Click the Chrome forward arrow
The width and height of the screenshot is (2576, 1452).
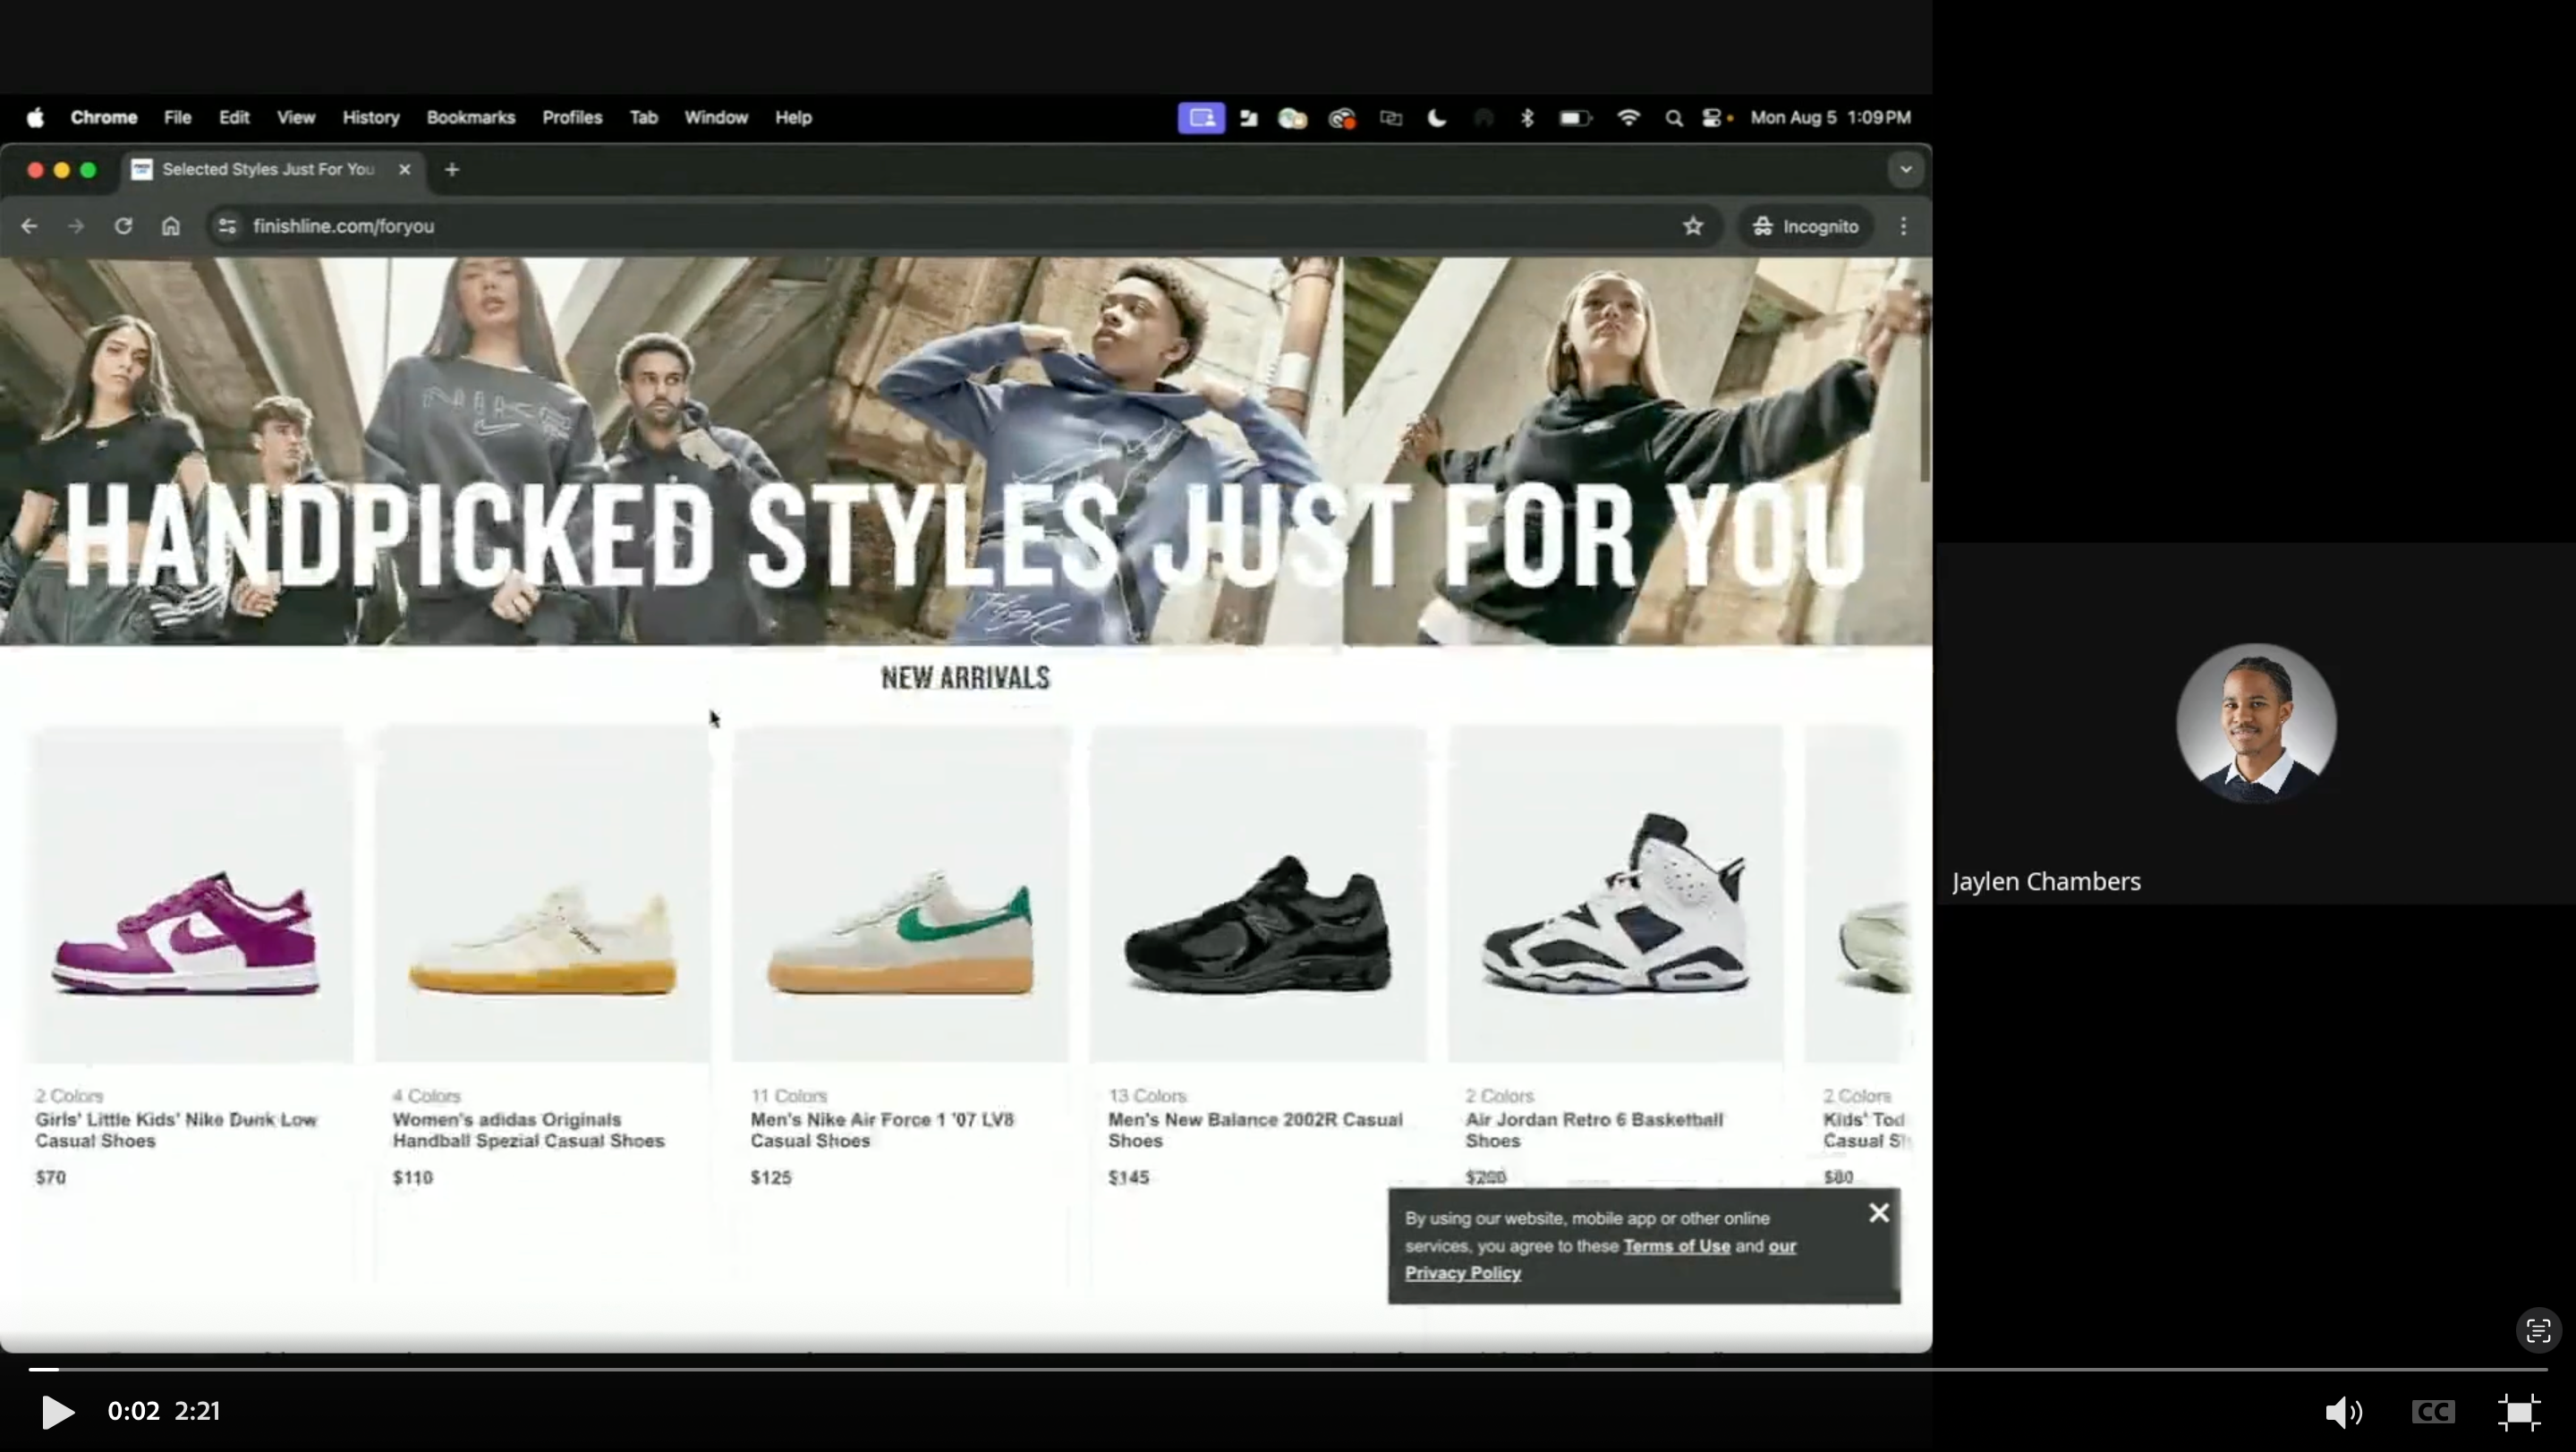point(76,226)
